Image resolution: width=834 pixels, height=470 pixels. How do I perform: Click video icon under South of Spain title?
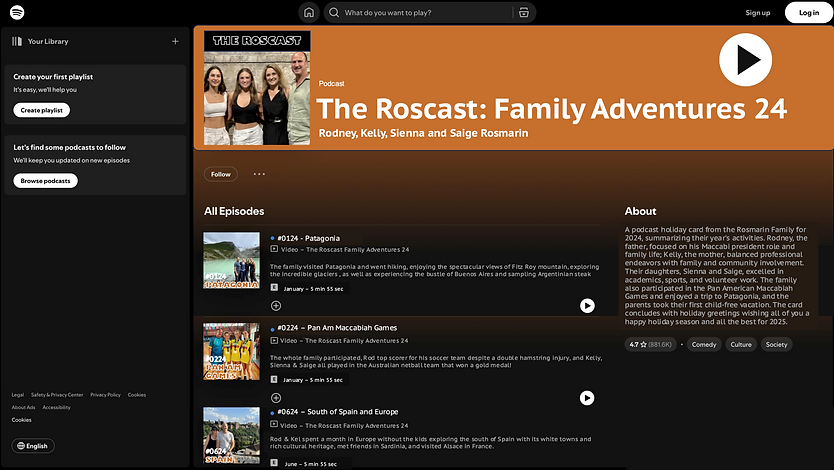click(x=274, y=424)
